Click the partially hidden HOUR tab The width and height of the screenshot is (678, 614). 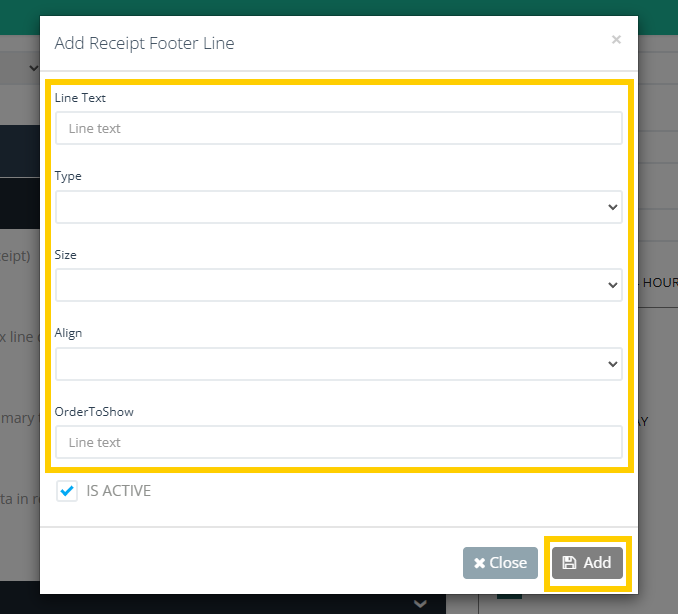pos(660,283)
